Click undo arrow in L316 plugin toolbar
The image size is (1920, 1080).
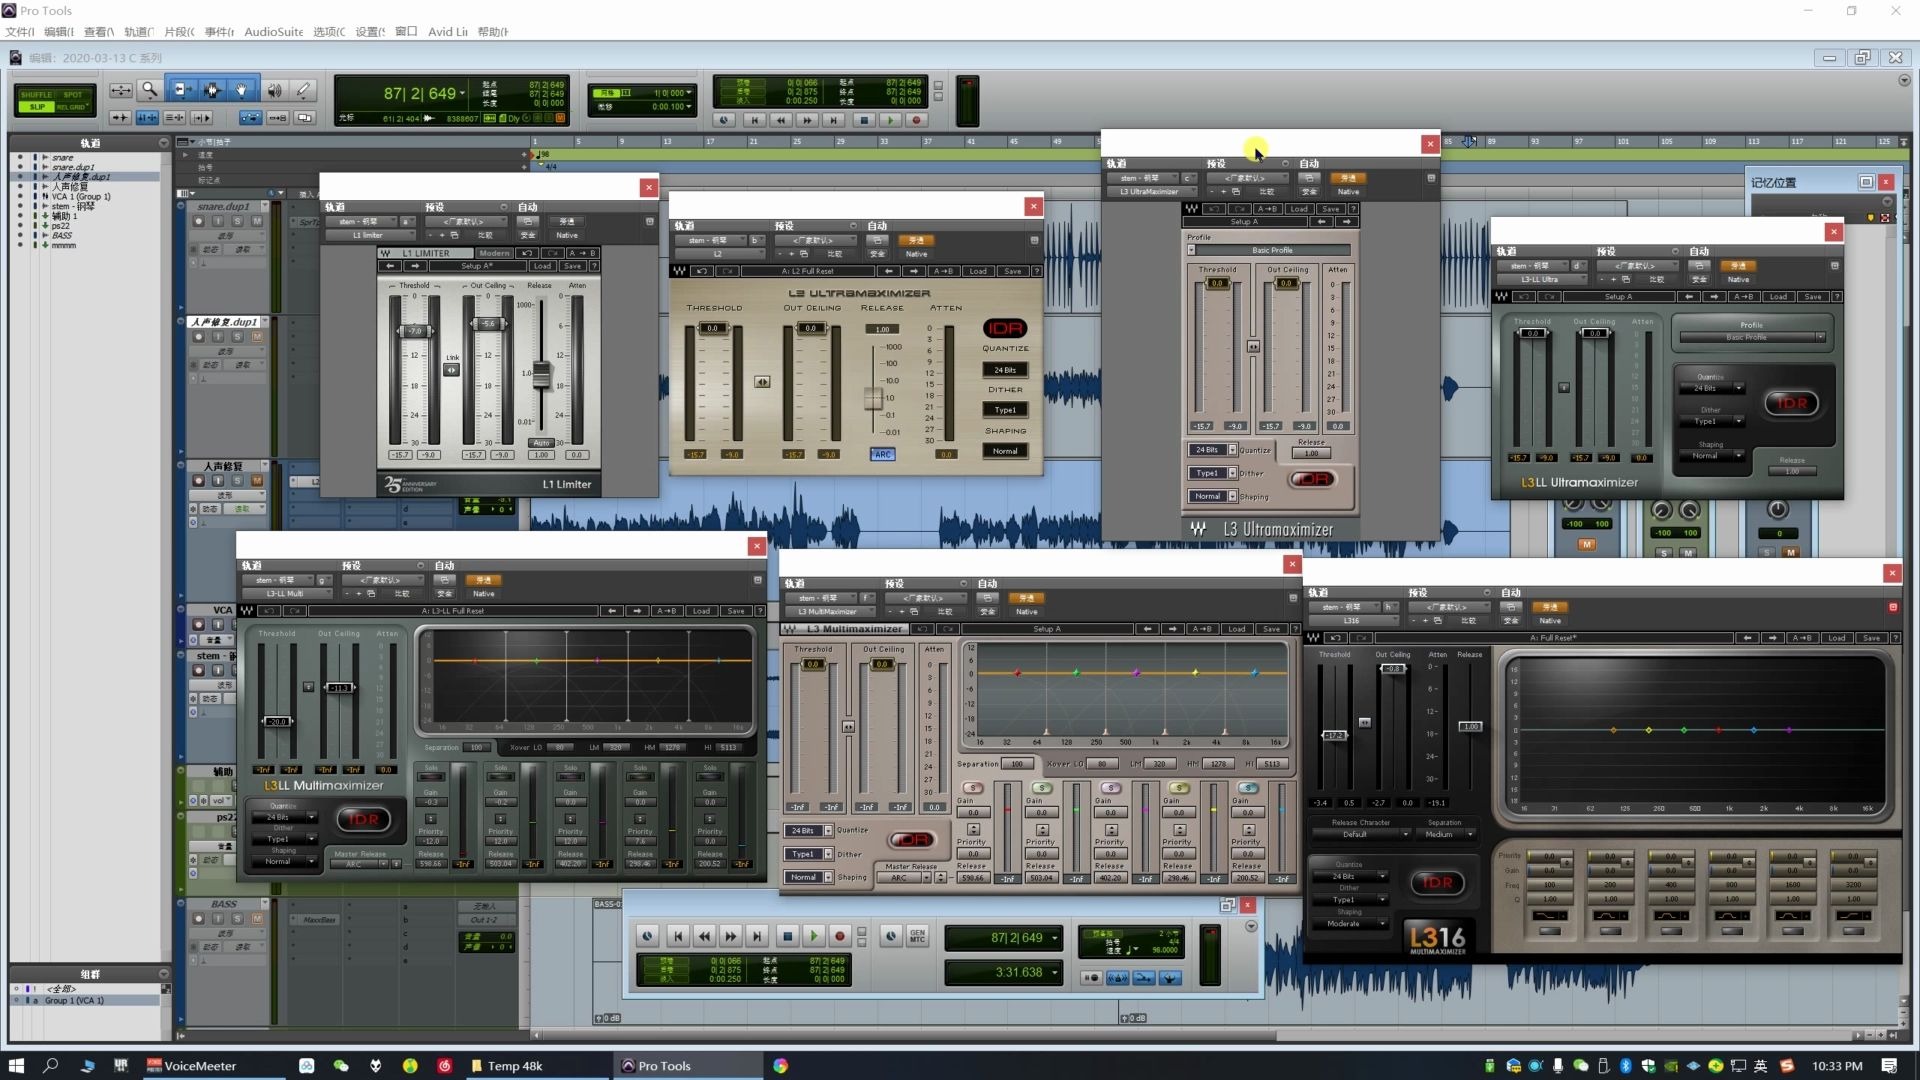[1337, 637]
